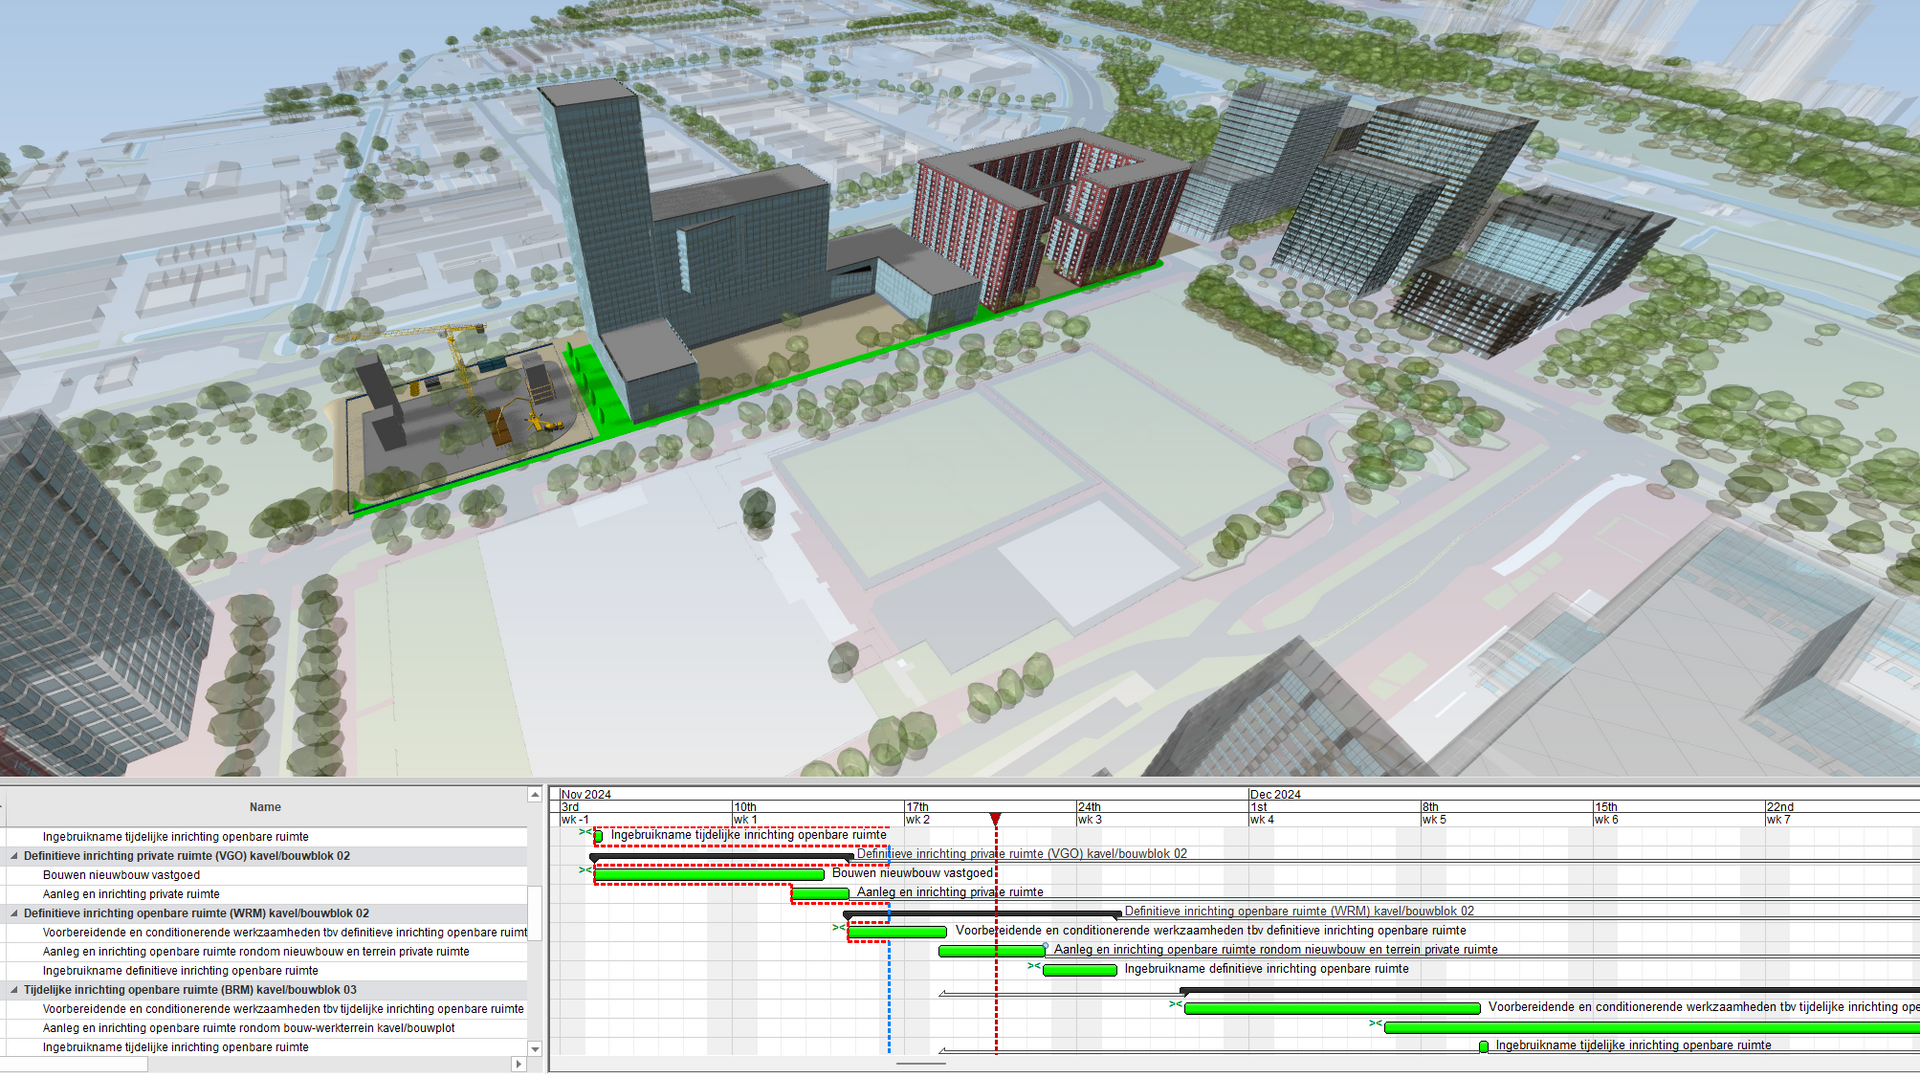Click green Gantt bar for Bouwen nieuwbouw vastgoed
This screenshot has height=1074, width=1920.
pos(708,875)
